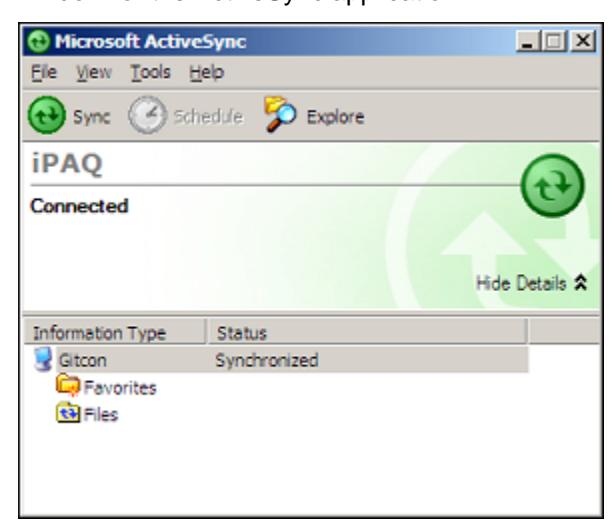Close the ActiveSync window
The height and width of the screenshot is (526, 613).
(x=583, y=41)
